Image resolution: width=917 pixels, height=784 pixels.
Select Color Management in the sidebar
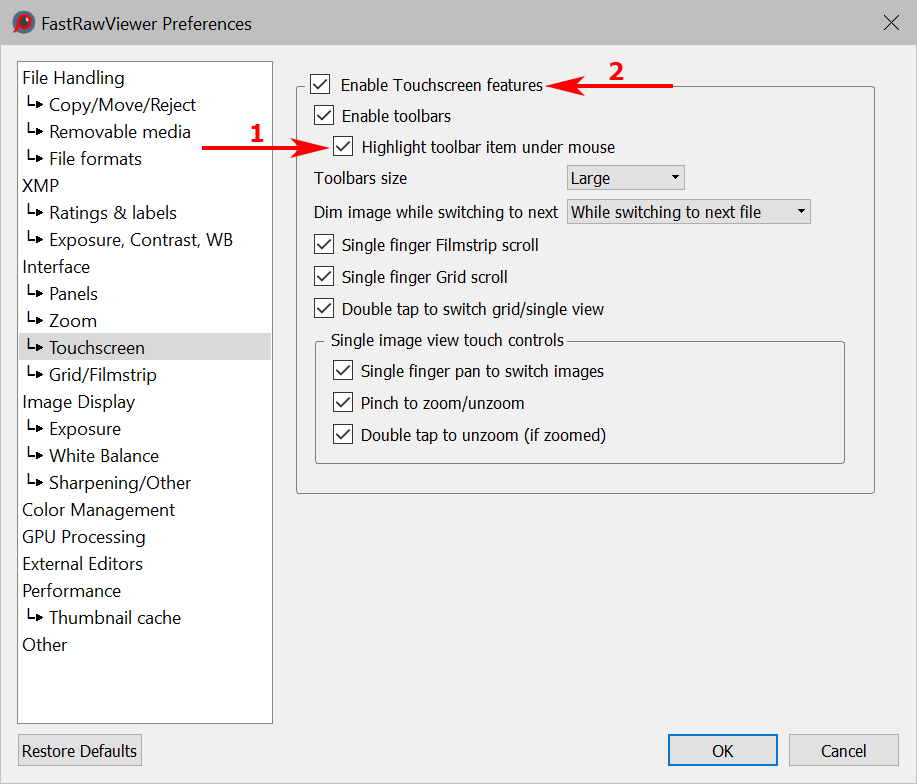98,510
